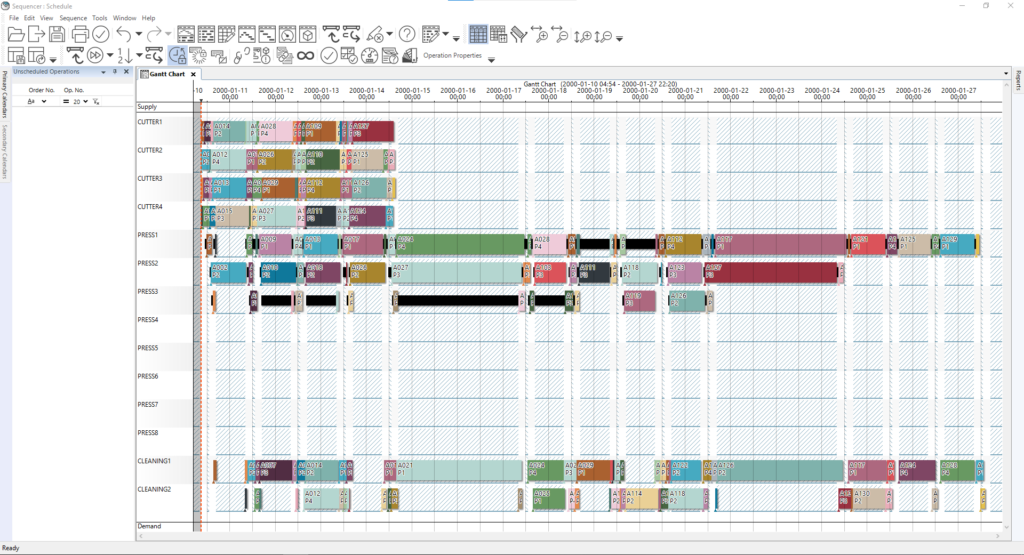
Task: Click the Save disk icon in the toolbar
Action: pos(58,34)
